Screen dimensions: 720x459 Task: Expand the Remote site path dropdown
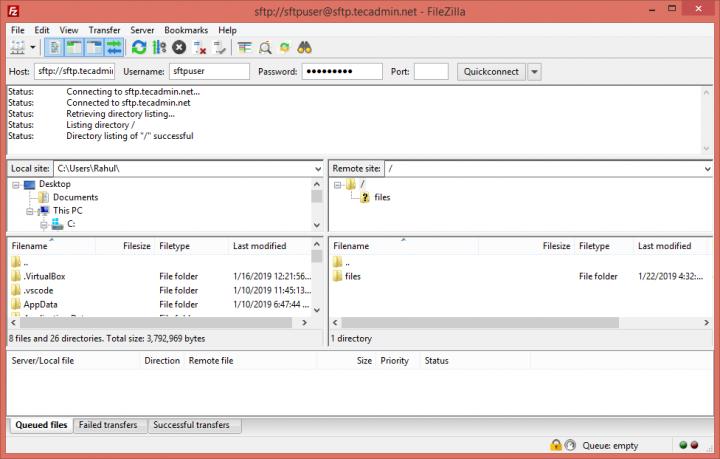point(707,169)
